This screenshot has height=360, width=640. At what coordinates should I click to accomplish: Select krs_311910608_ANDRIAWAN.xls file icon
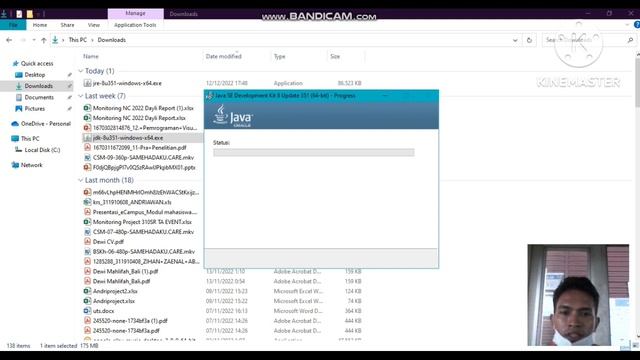pos(87,202)
